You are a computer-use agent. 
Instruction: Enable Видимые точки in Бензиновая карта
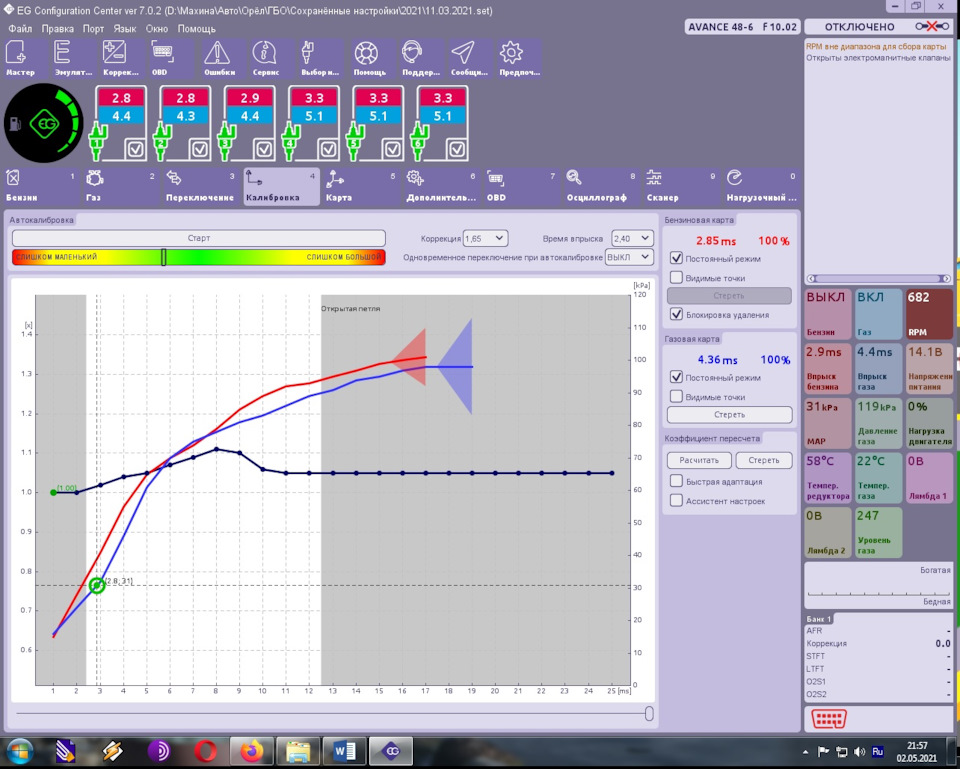coord(677,278)
